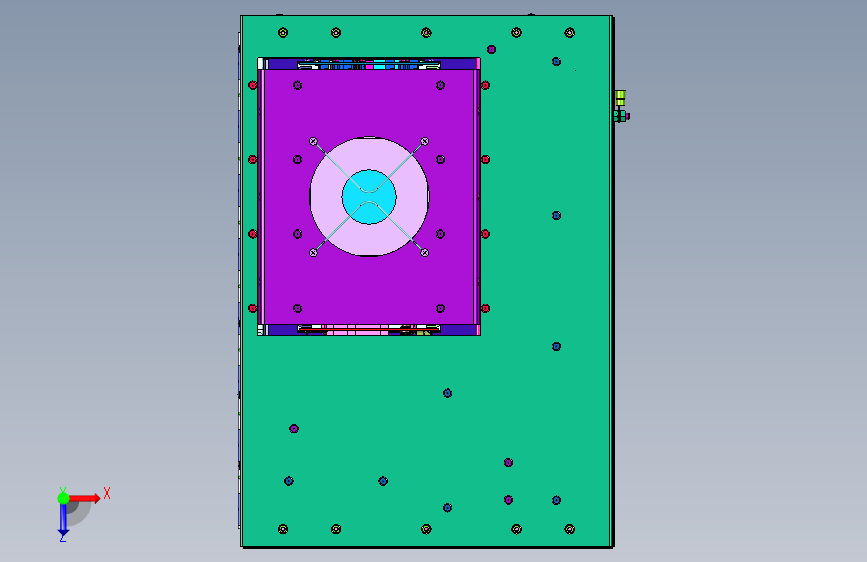Click the blue Z axis arrow of triad

point(63,519)
